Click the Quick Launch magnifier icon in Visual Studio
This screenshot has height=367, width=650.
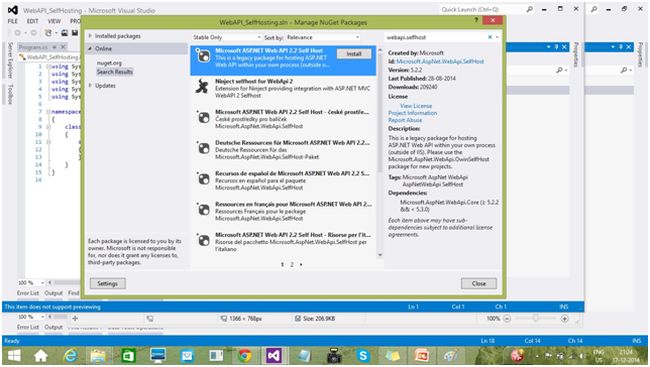[530, 9]
